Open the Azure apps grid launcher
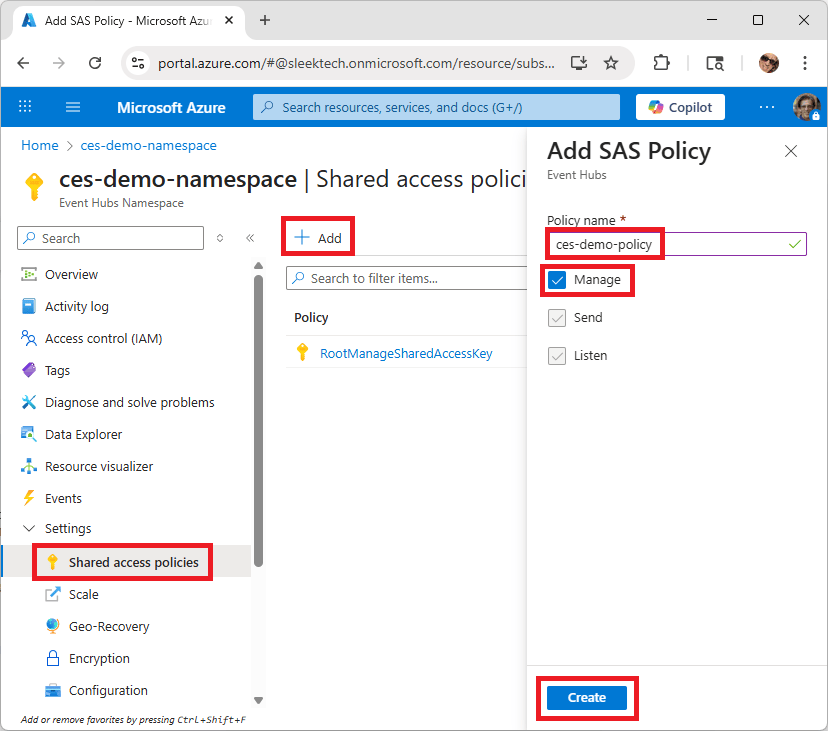Viewport: 828px width, 731px height. 25,107
